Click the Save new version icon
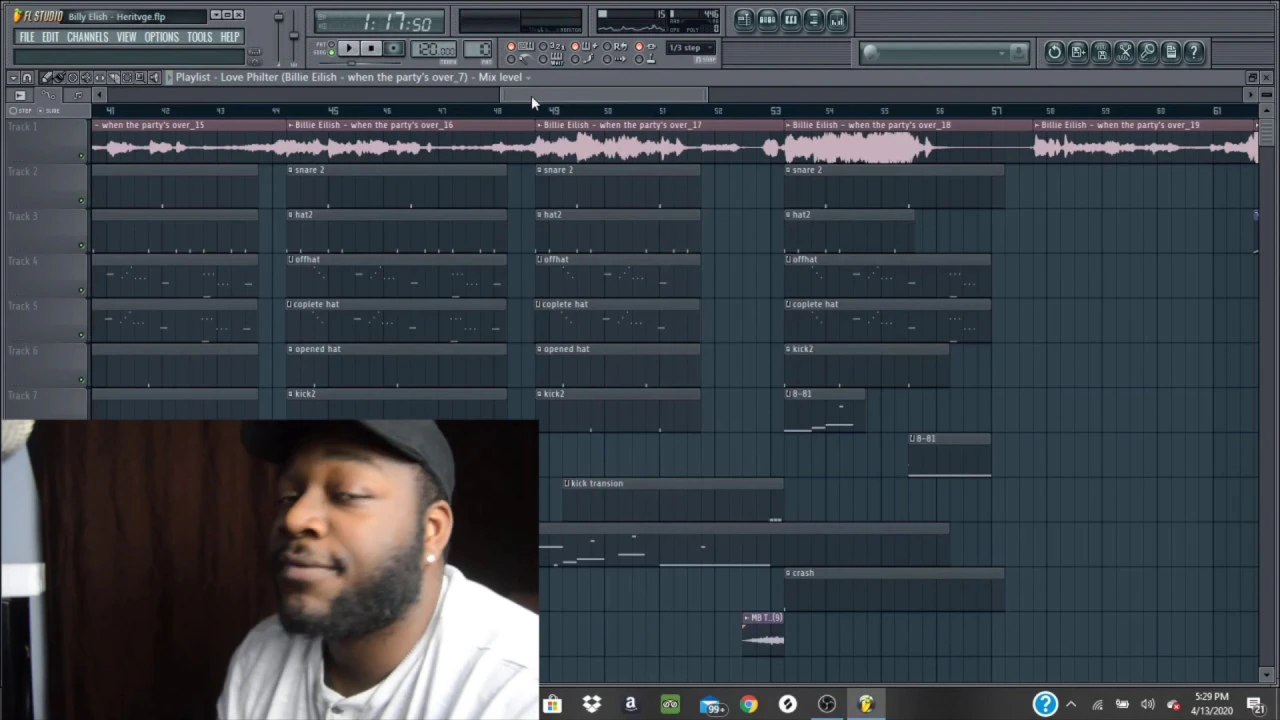The image size is (1280, 720). pyautogui.click(x=1078, y=52)
